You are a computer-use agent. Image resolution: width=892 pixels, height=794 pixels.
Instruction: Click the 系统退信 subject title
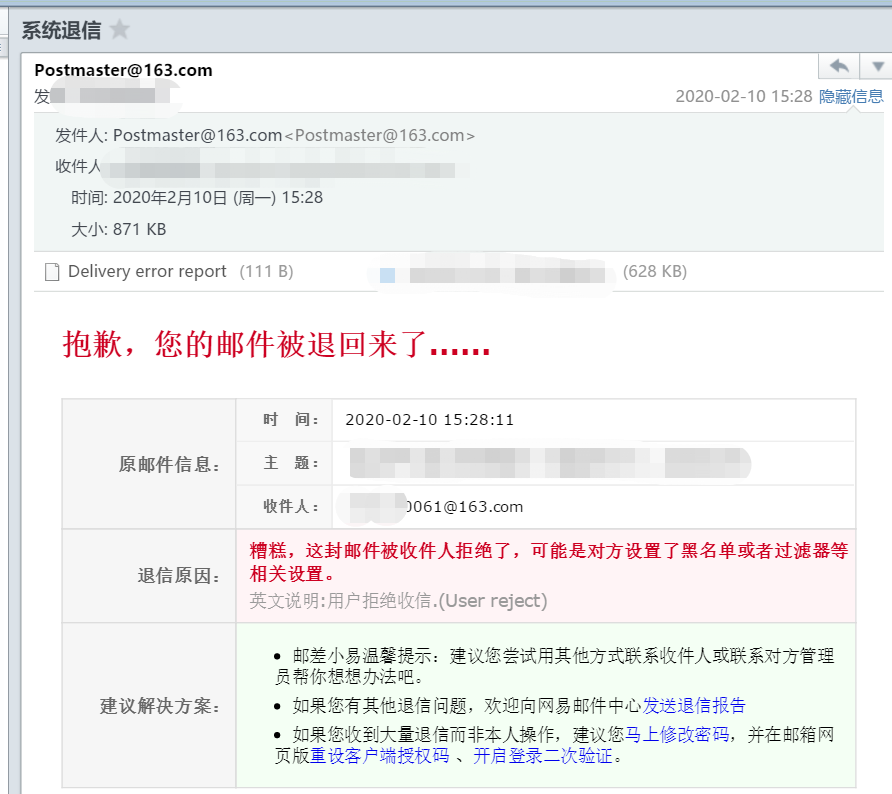coord(61,30)
